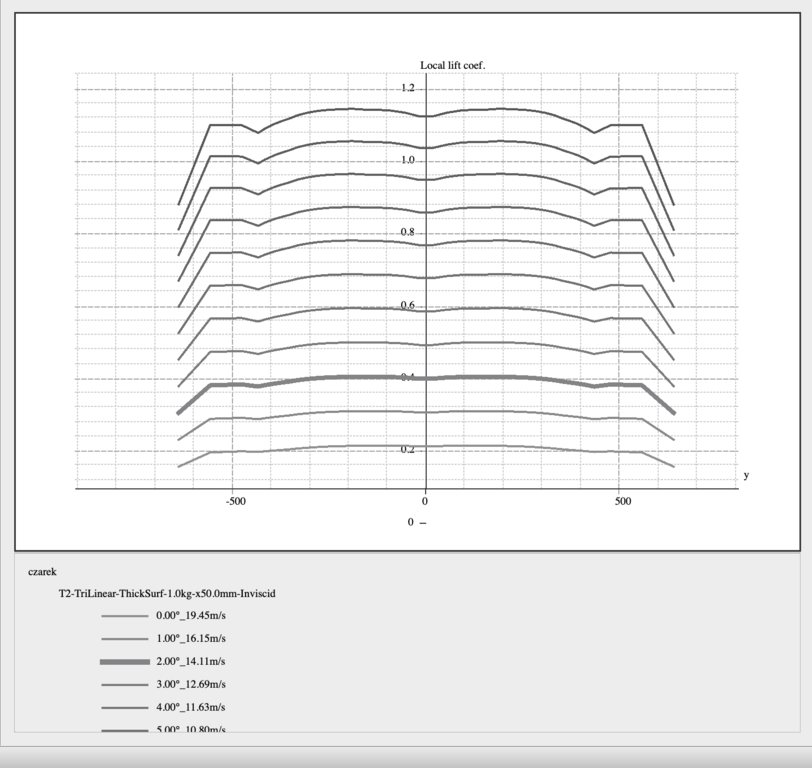
Task: Click the y axis label
Action: coord(745,475)
